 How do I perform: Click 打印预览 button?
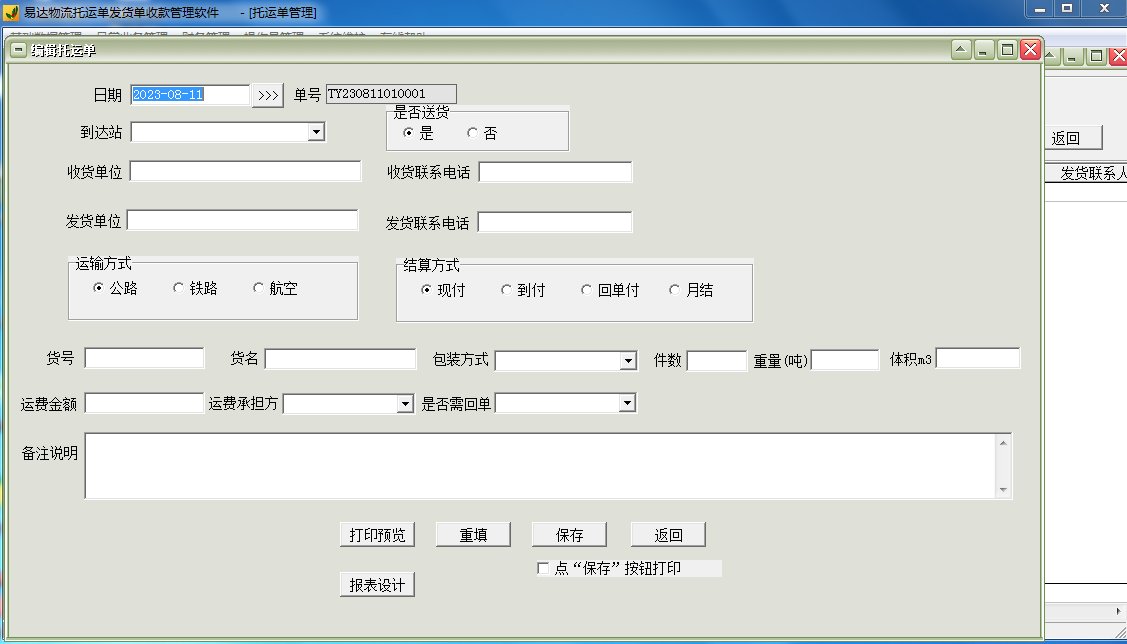pos(377,535)
